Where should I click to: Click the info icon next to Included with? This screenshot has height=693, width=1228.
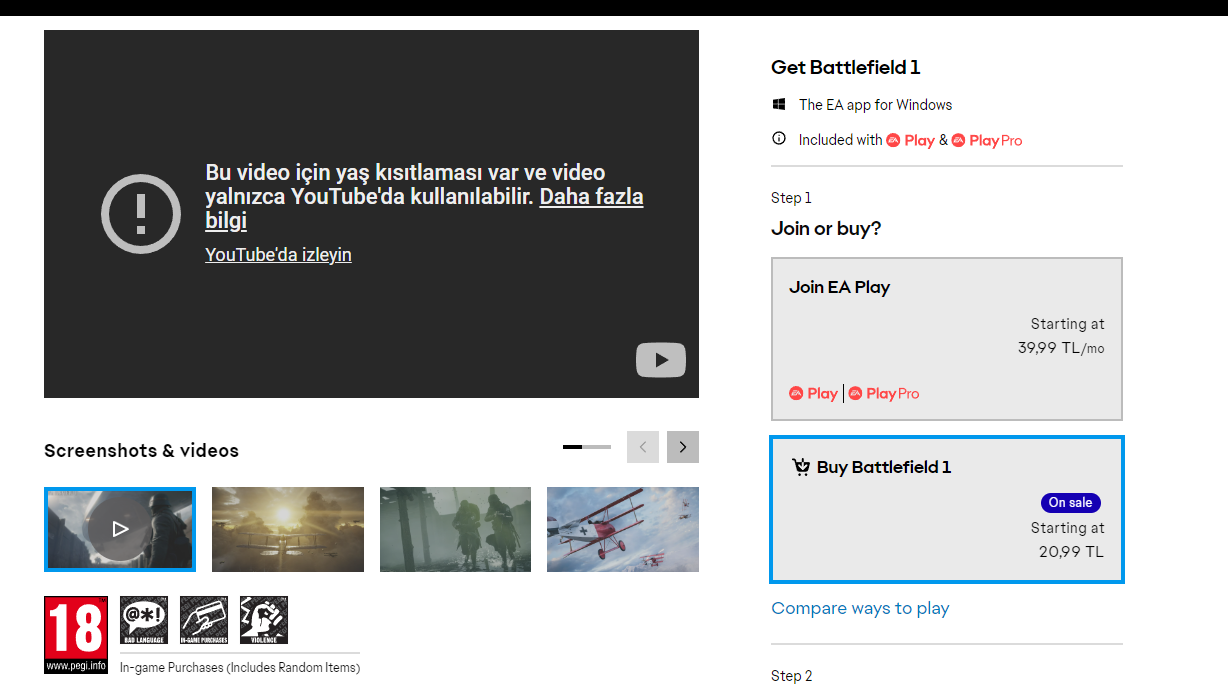point(779,139)
